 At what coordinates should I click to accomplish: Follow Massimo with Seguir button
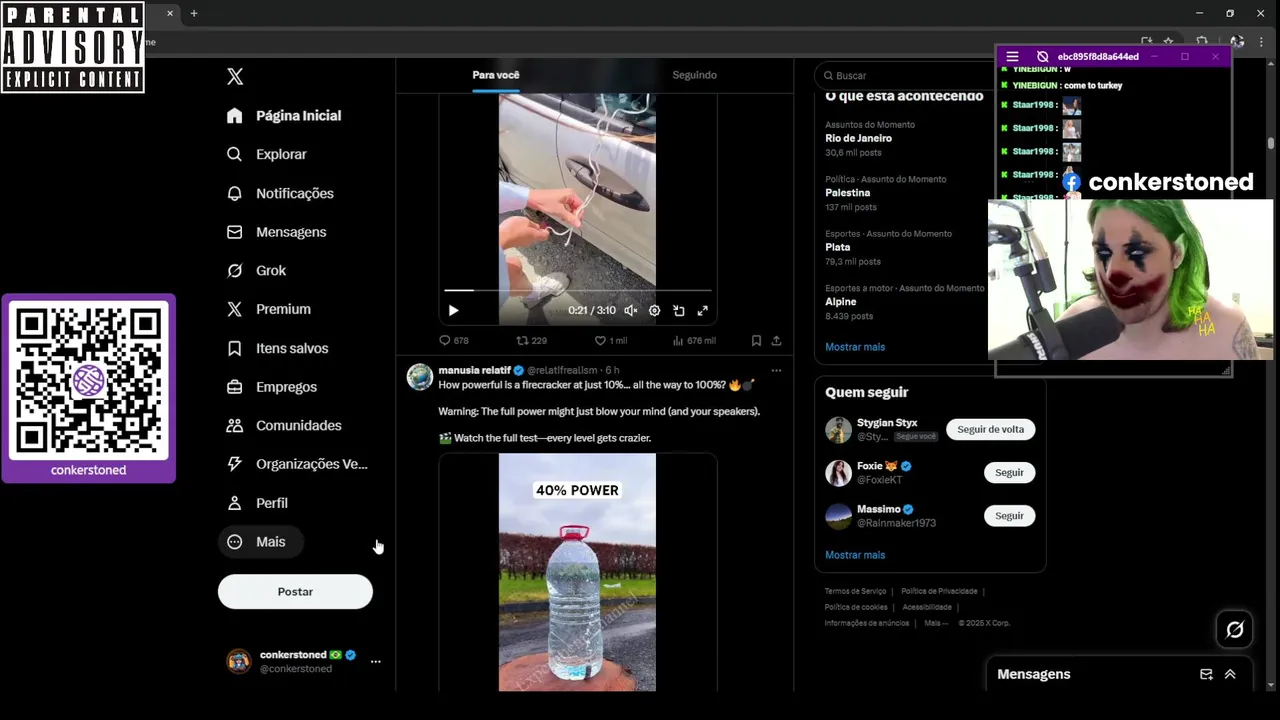1009,516
